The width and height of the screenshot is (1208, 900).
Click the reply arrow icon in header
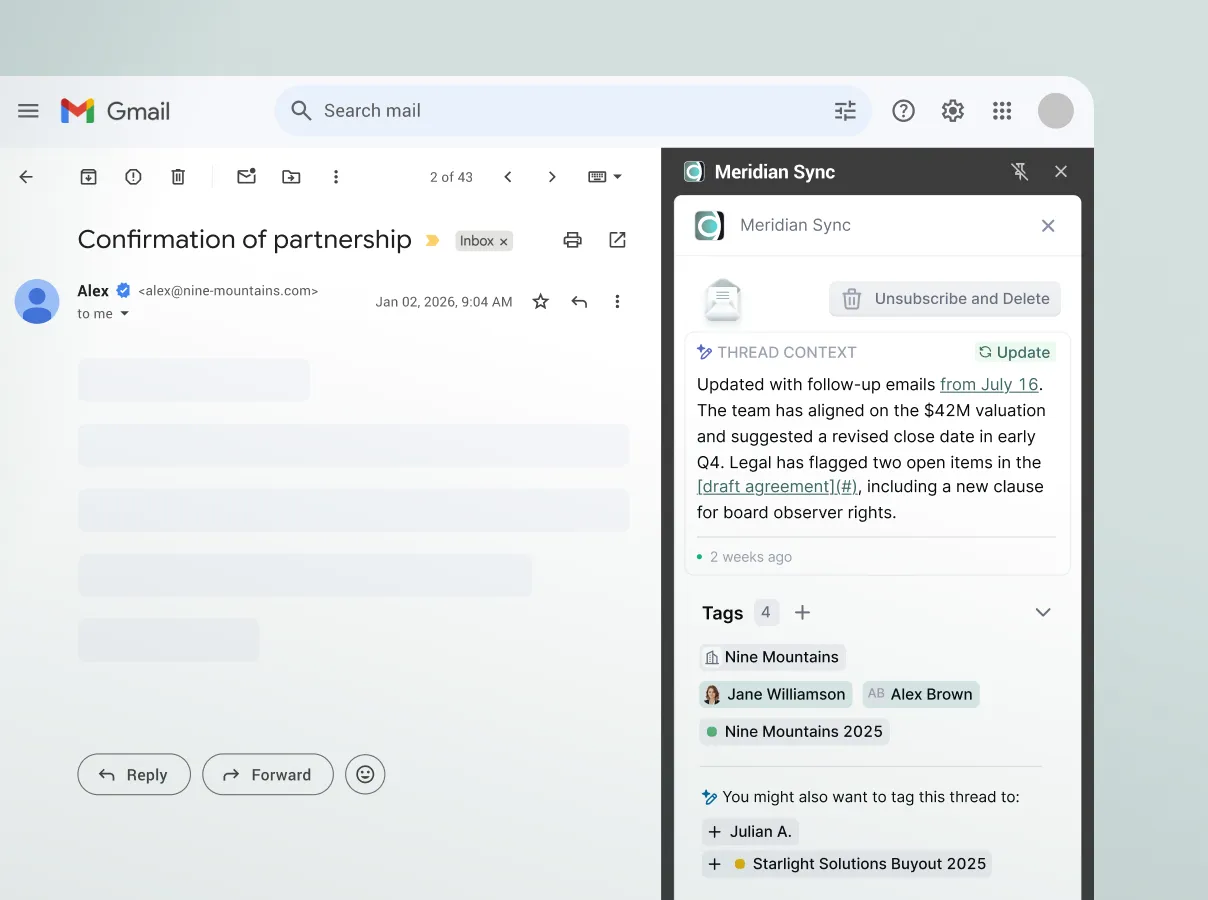pyautogui.click(x=579, y=301)
